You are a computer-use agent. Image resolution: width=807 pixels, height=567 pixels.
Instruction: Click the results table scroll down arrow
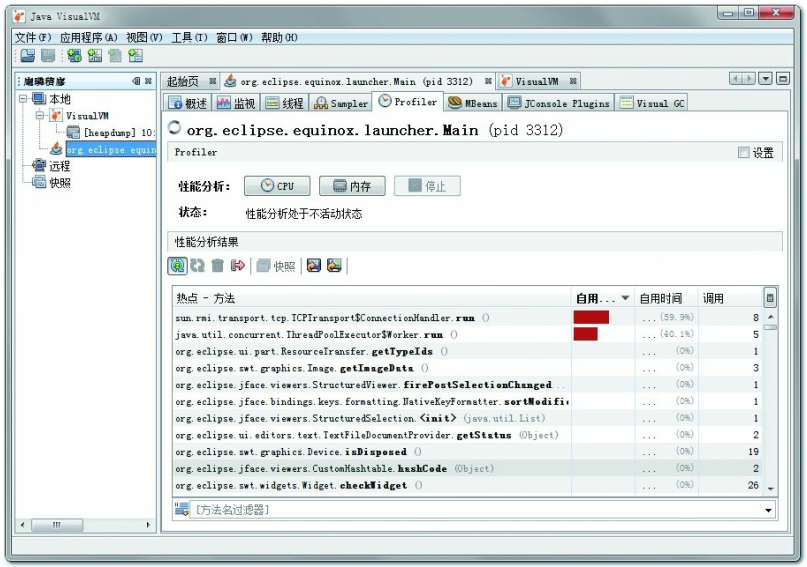pyautogui.click(x=770, y=488)
